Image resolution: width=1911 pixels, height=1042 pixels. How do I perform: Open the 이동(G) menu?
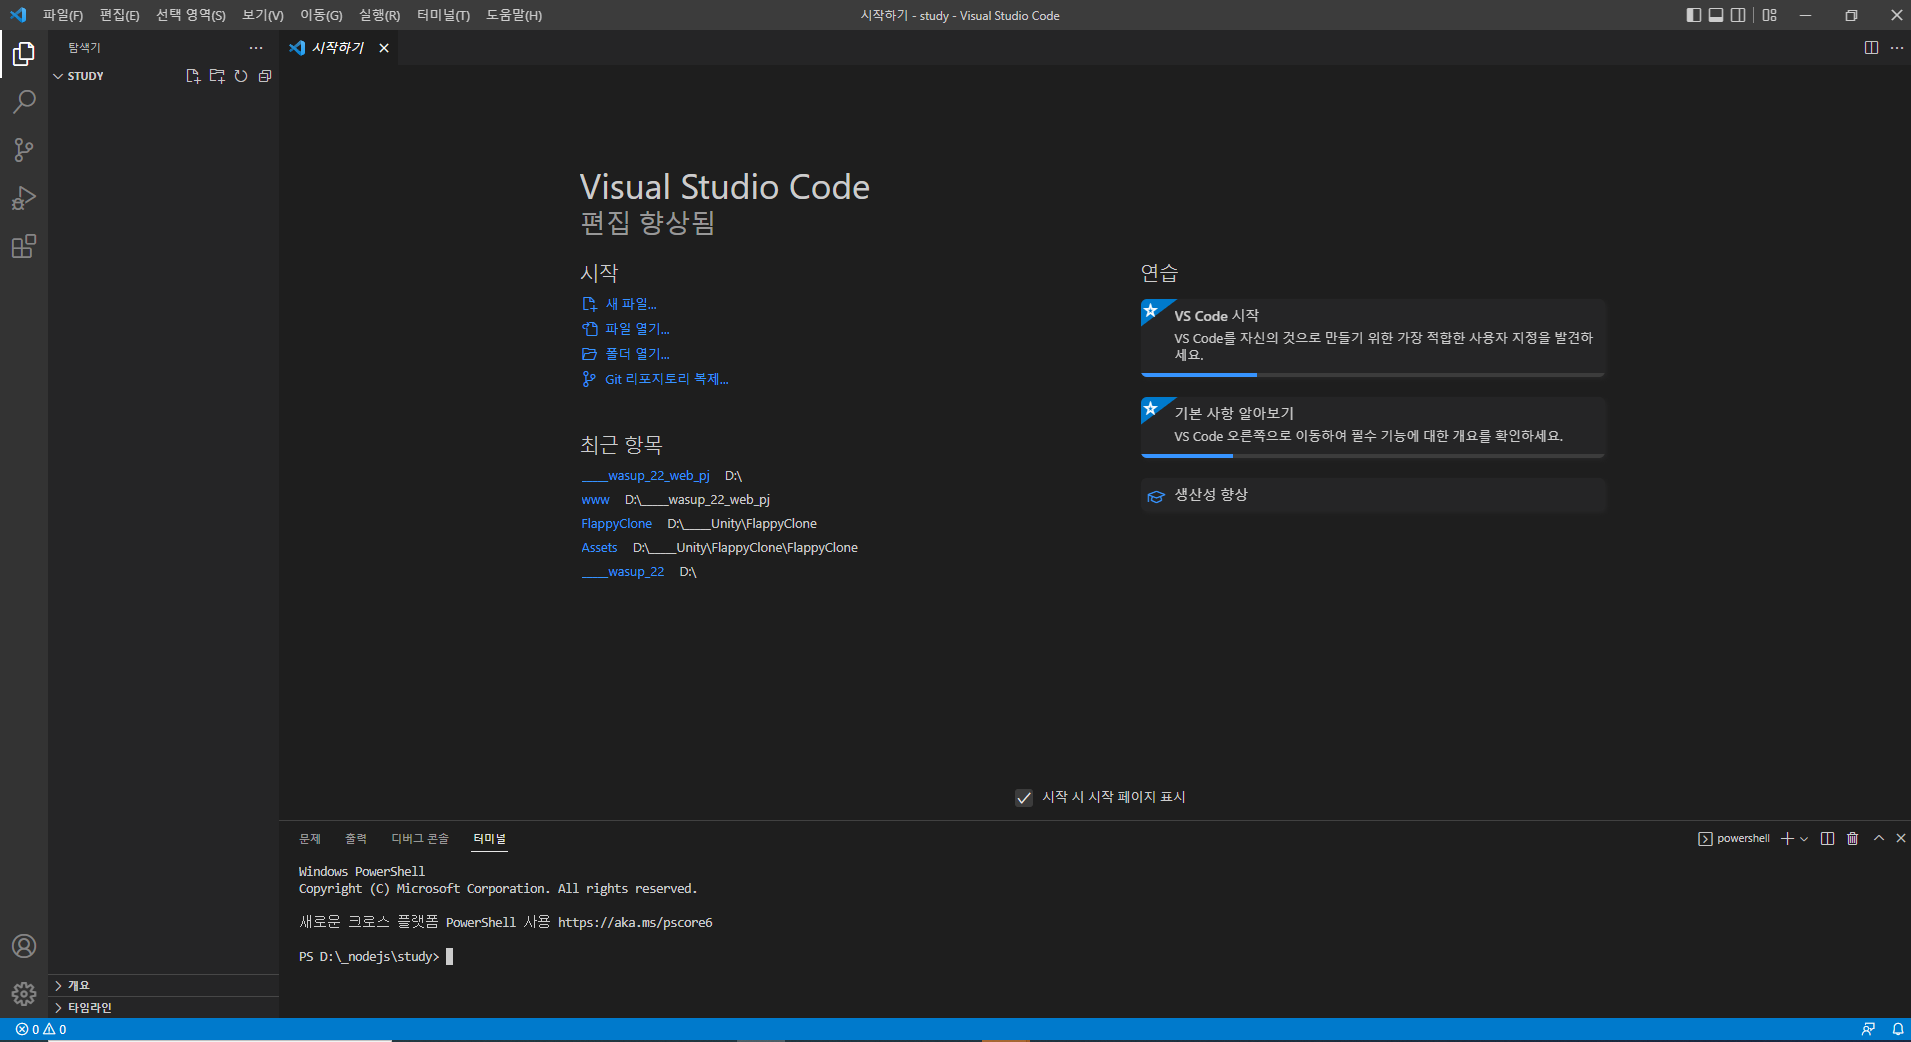point(321,15)
